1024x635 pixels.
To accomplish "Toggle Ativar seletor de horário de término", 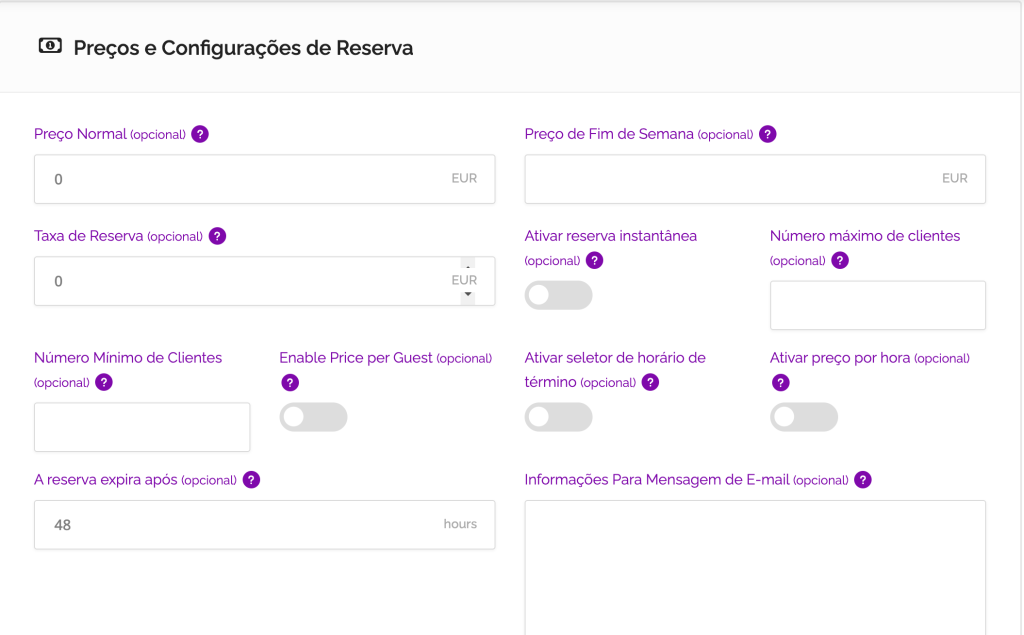I will coord(558,417).
